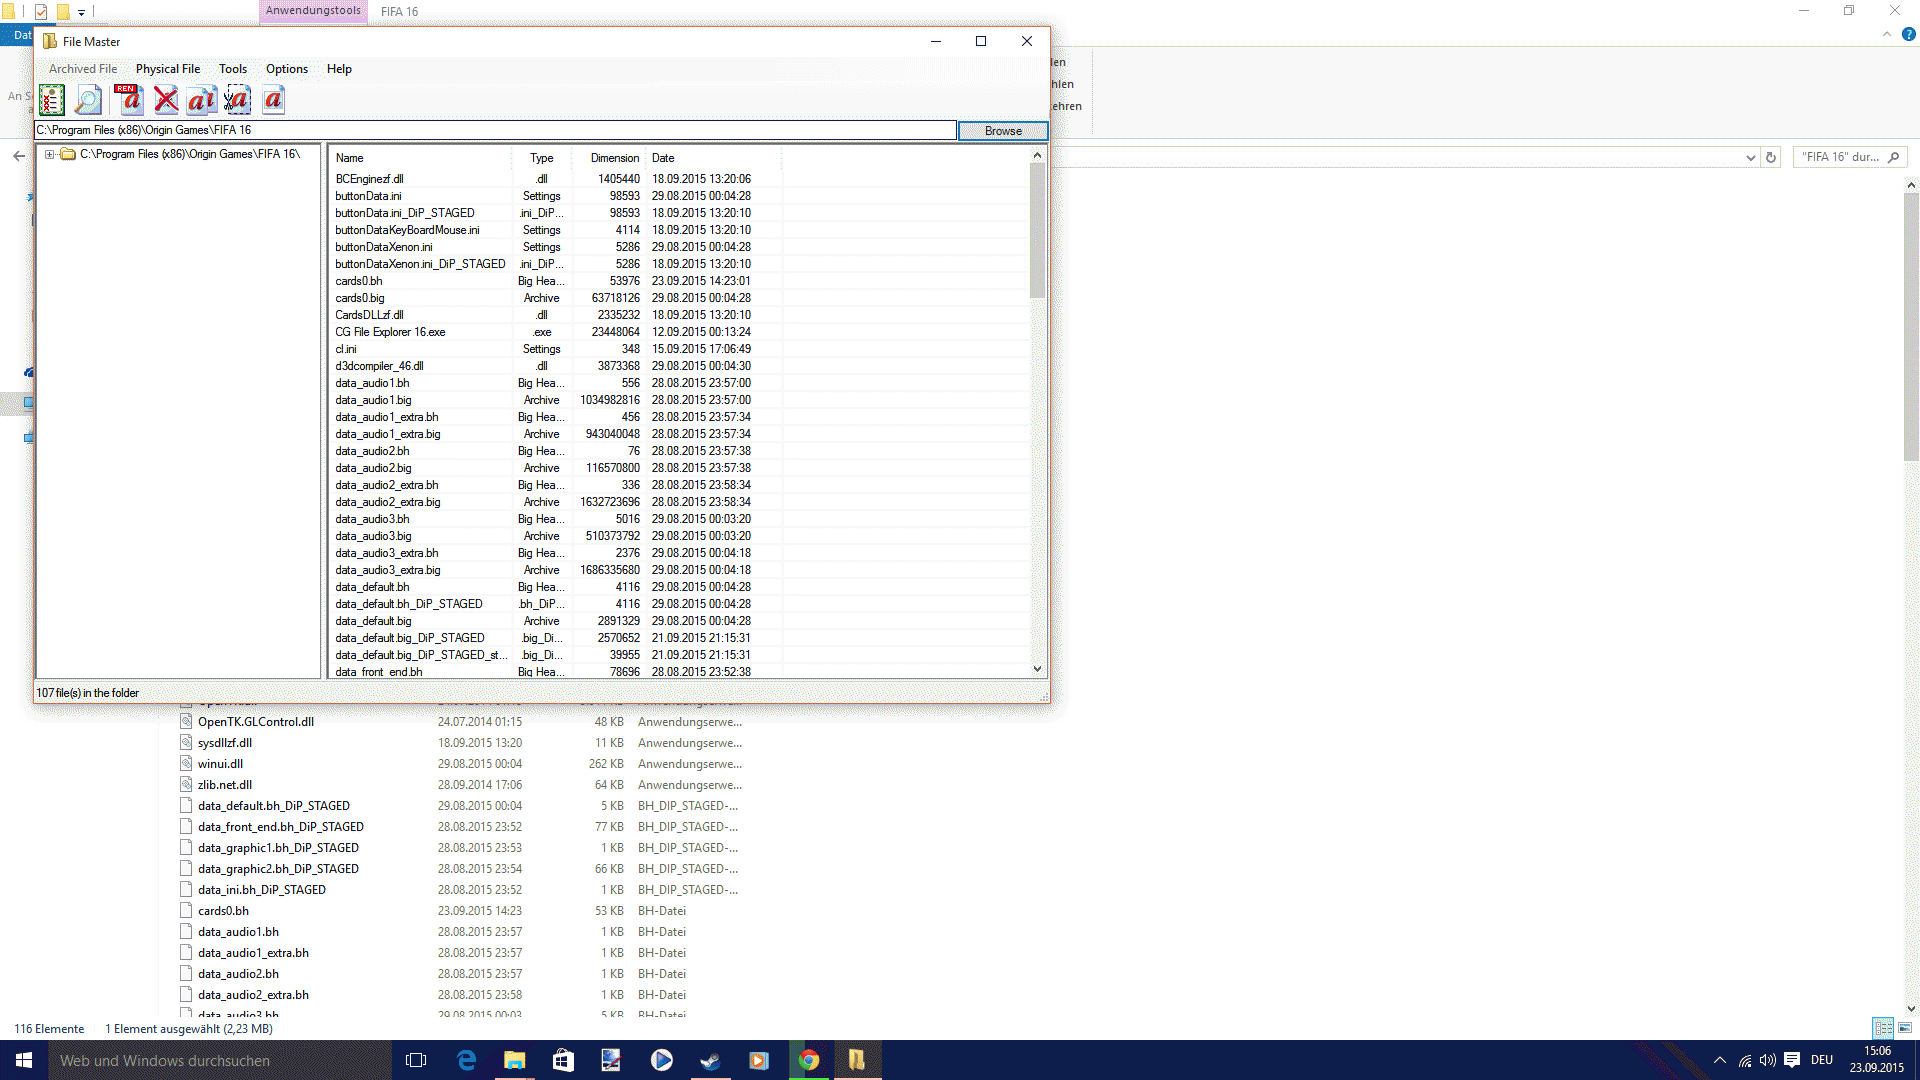Open the Anwendungstools ribbon tab
This screenshot has width=1920, height=1080.
point(313,11)
